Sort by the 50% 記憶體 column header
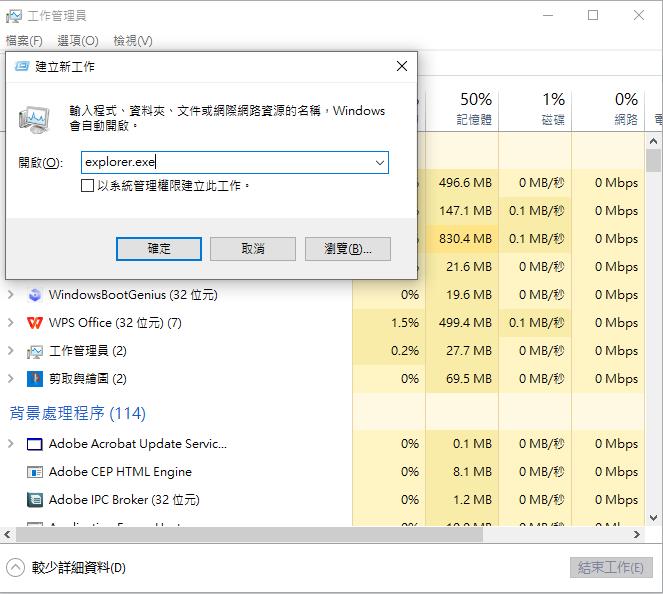The image size is (663, 594). click(463, 109)
